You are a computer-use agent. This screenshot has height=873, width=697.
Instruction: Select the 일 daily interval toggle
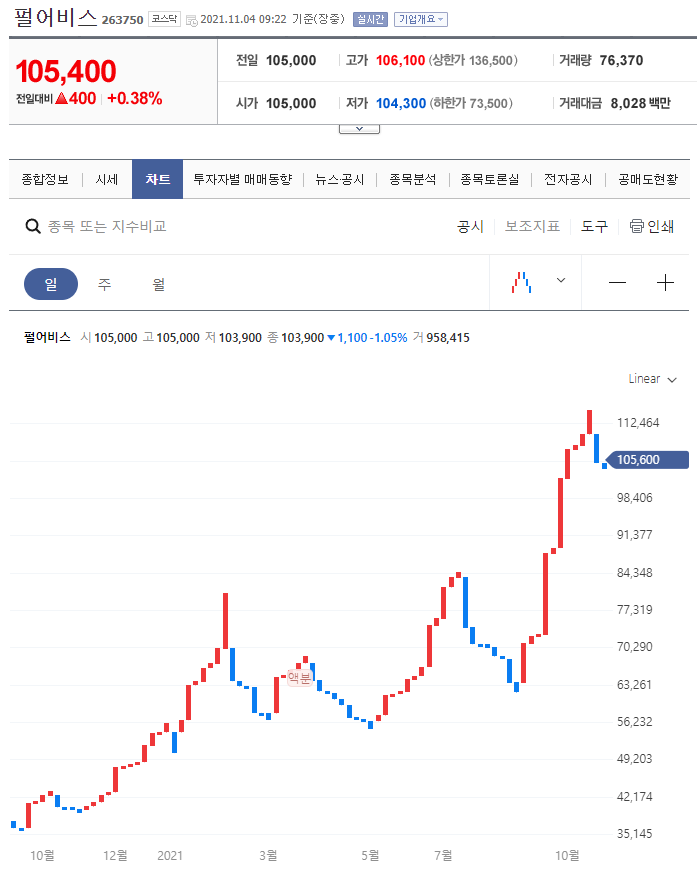click(x=50, y=284)
